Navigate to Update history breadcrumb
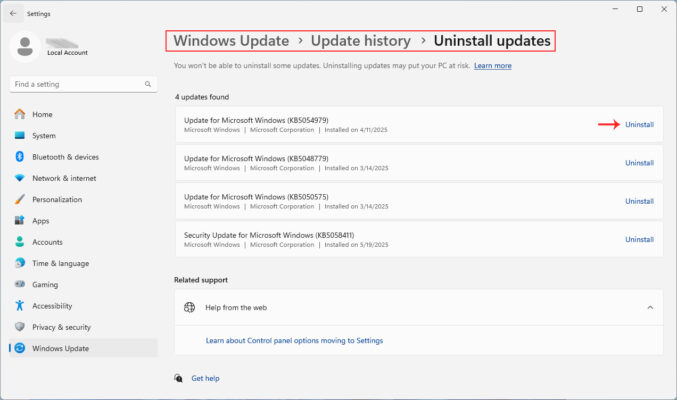Viewport: 677px width, 400px height. [361, 41]
